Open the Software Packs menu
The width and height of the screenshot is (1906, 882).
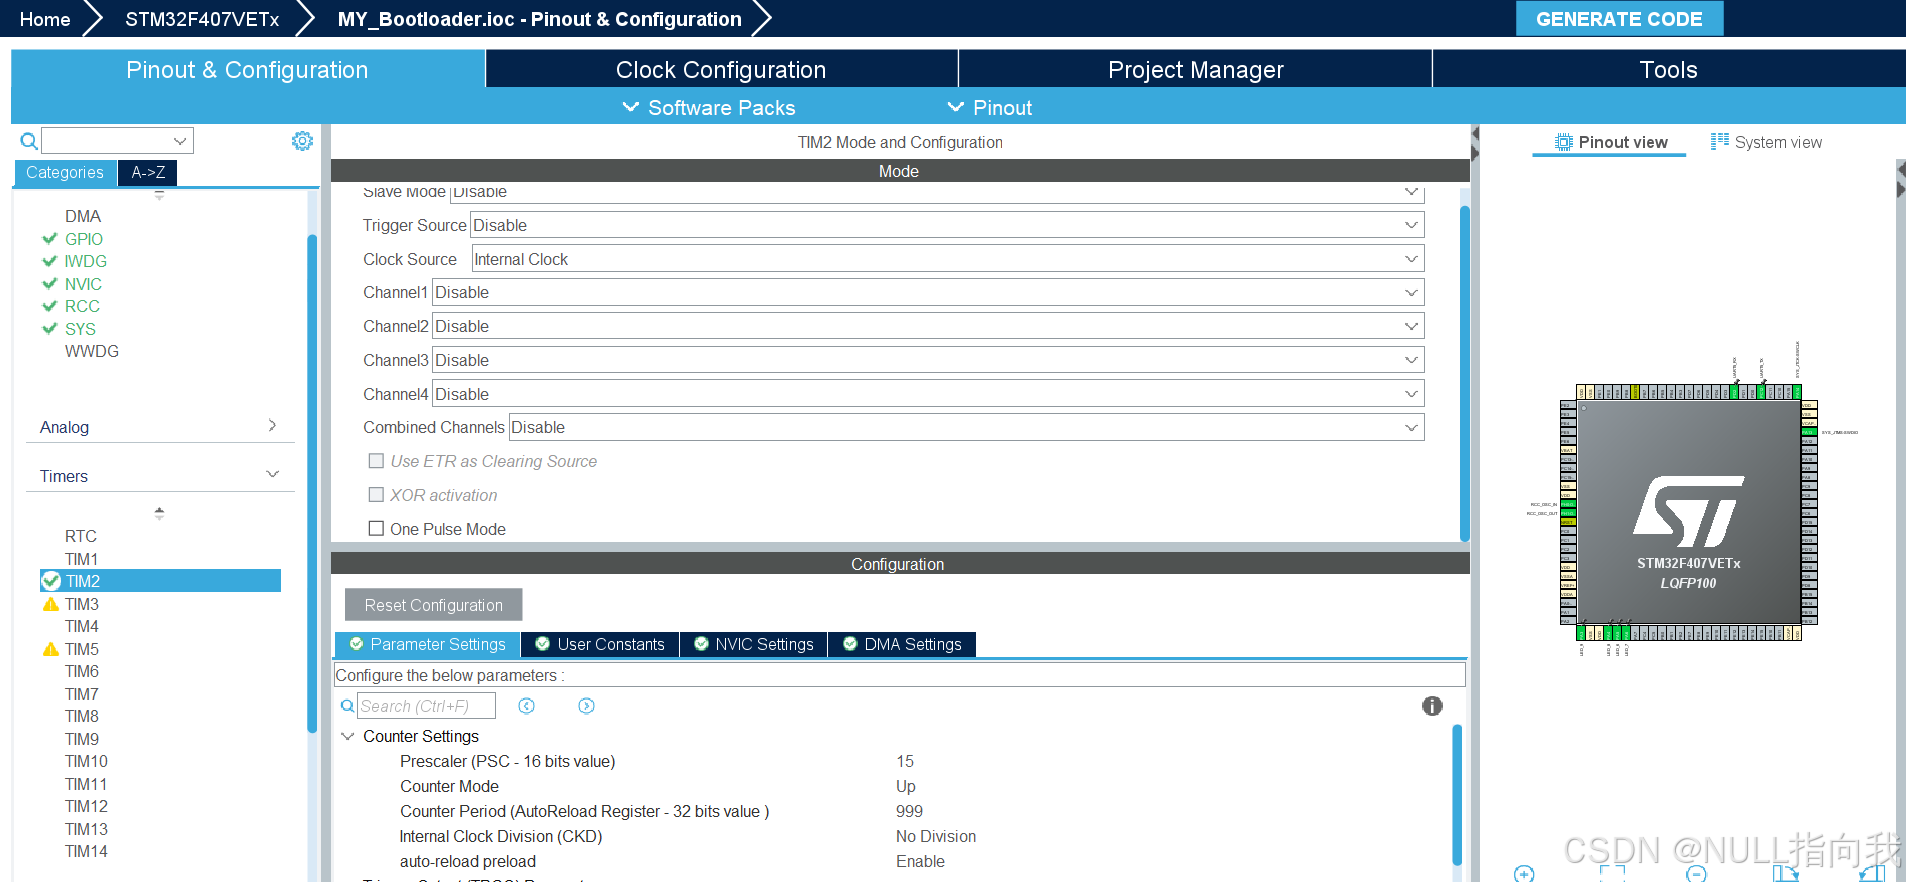pos(709,107)
